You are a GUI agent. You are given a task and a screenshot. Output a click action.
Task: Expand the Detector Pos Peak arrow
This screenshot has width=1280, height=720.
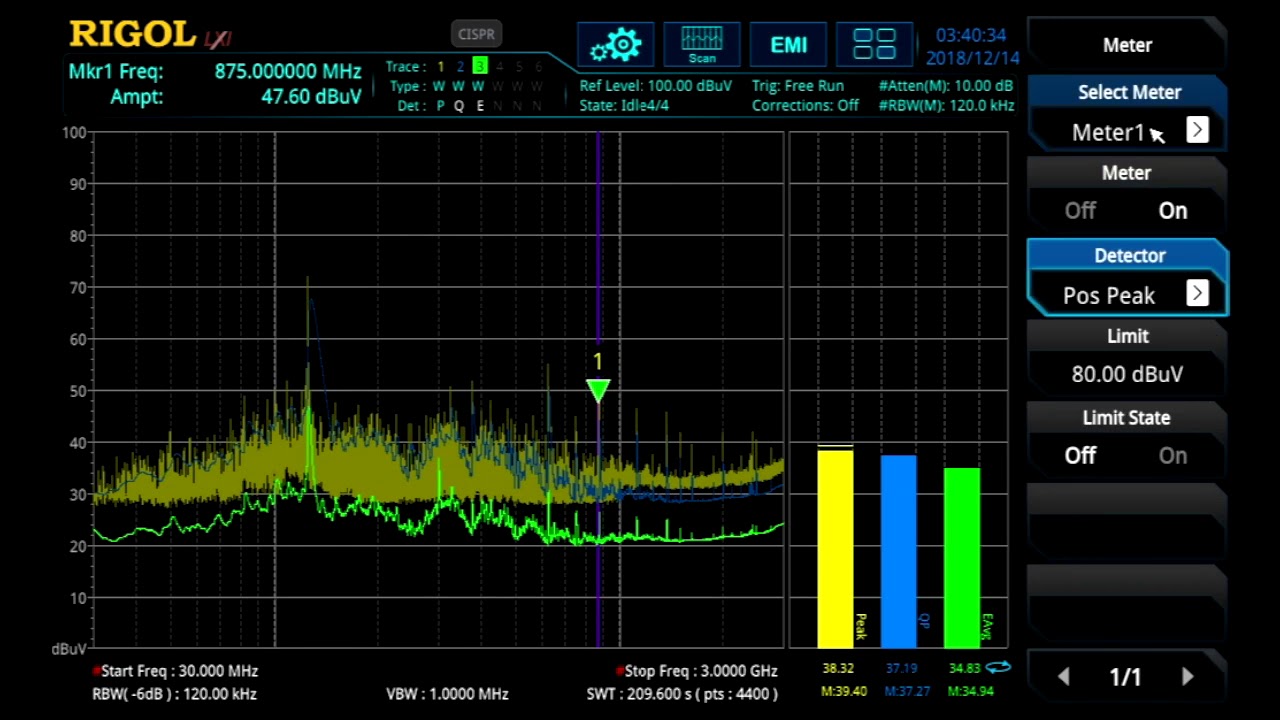[1197, 293]
